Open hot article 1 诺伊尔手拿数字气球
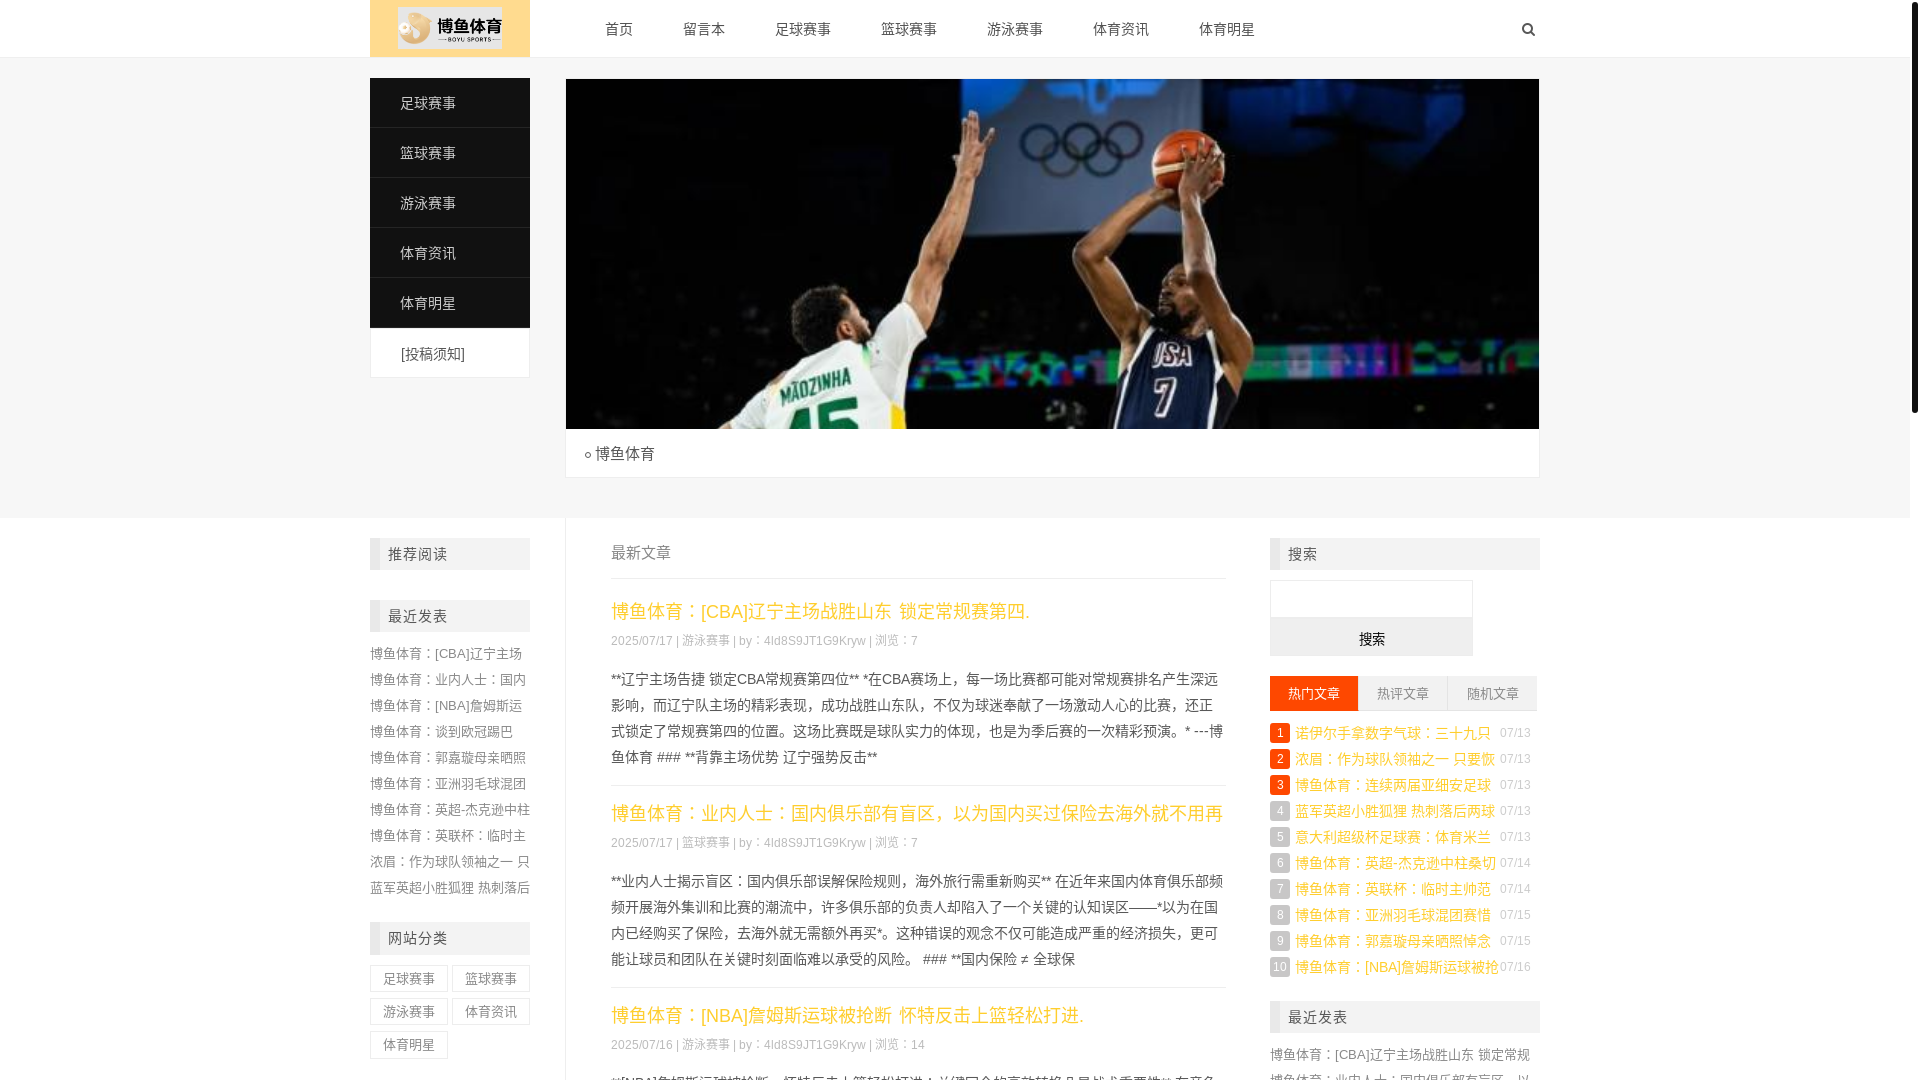The image size is (1920, 1080). coord(1393,733)
